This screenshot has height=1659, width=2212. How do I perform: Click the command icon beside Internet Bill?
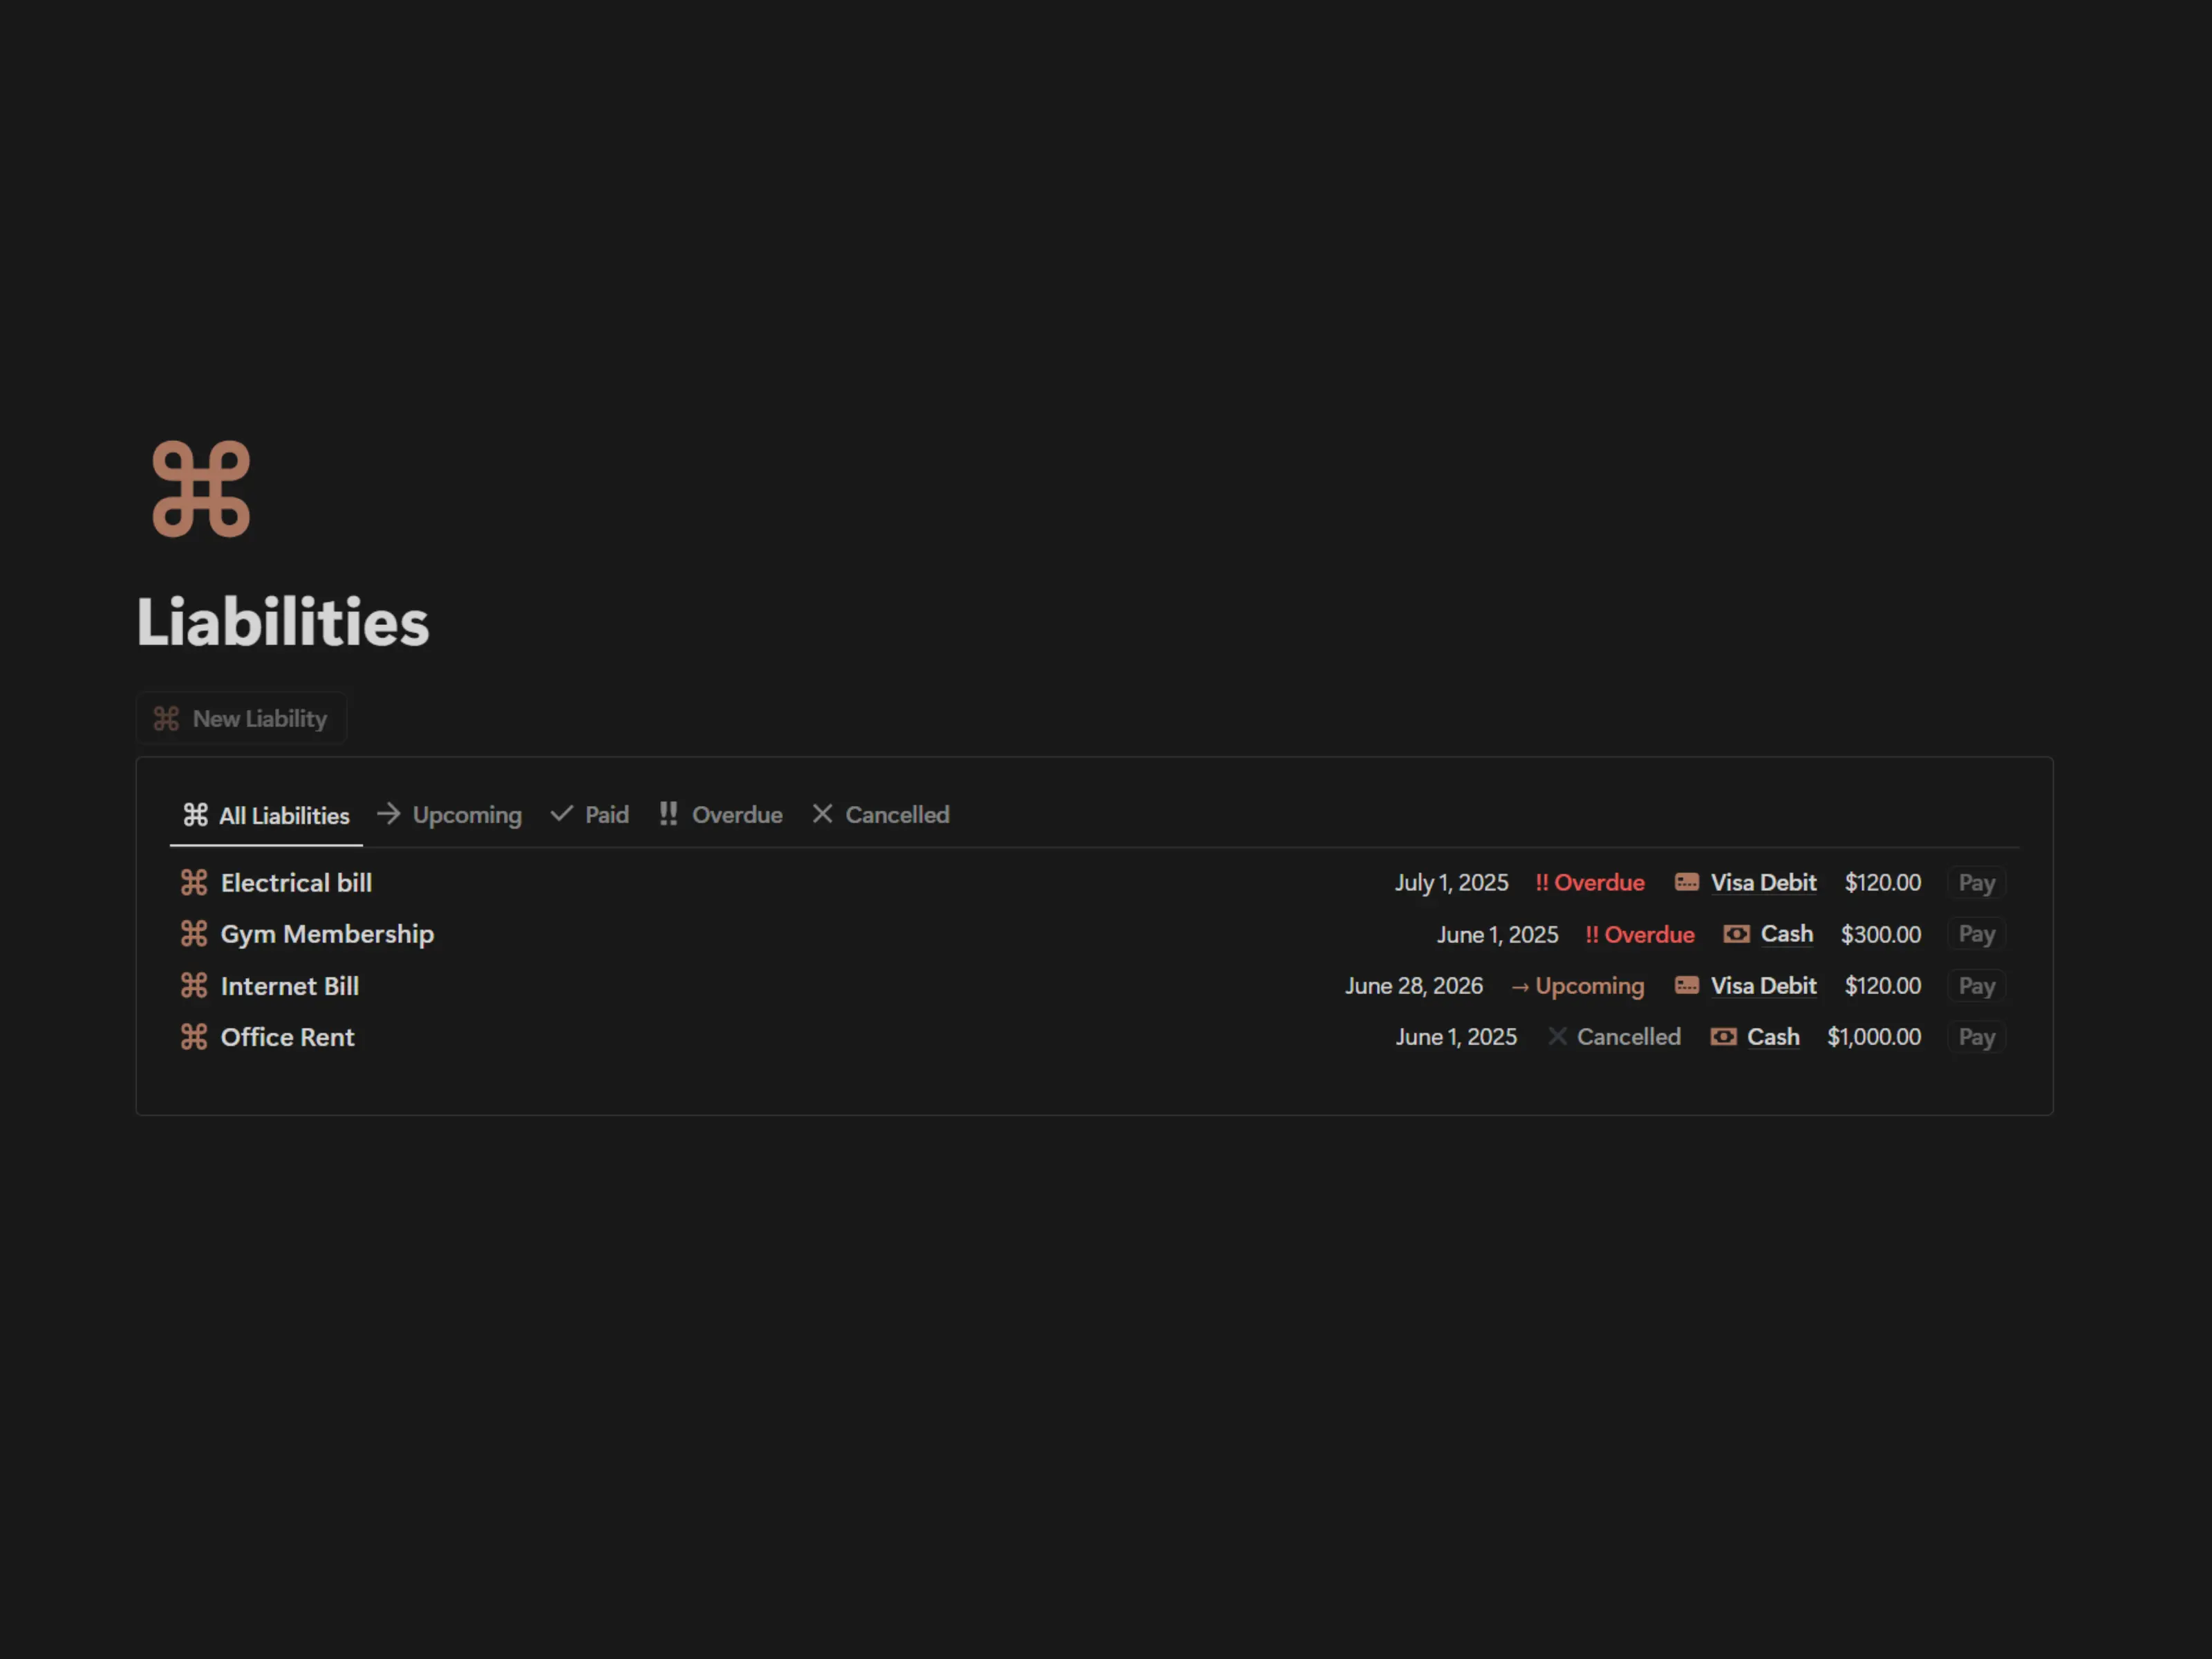[194, 985]
